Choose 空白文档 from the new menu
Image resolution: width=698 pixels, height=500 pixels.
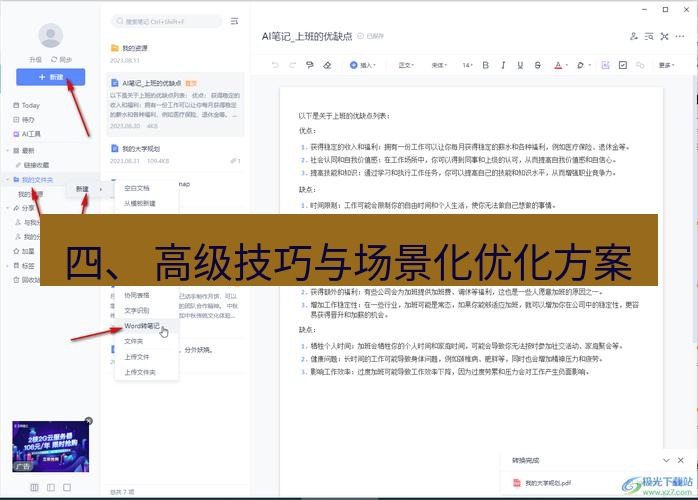coord(137,188)
